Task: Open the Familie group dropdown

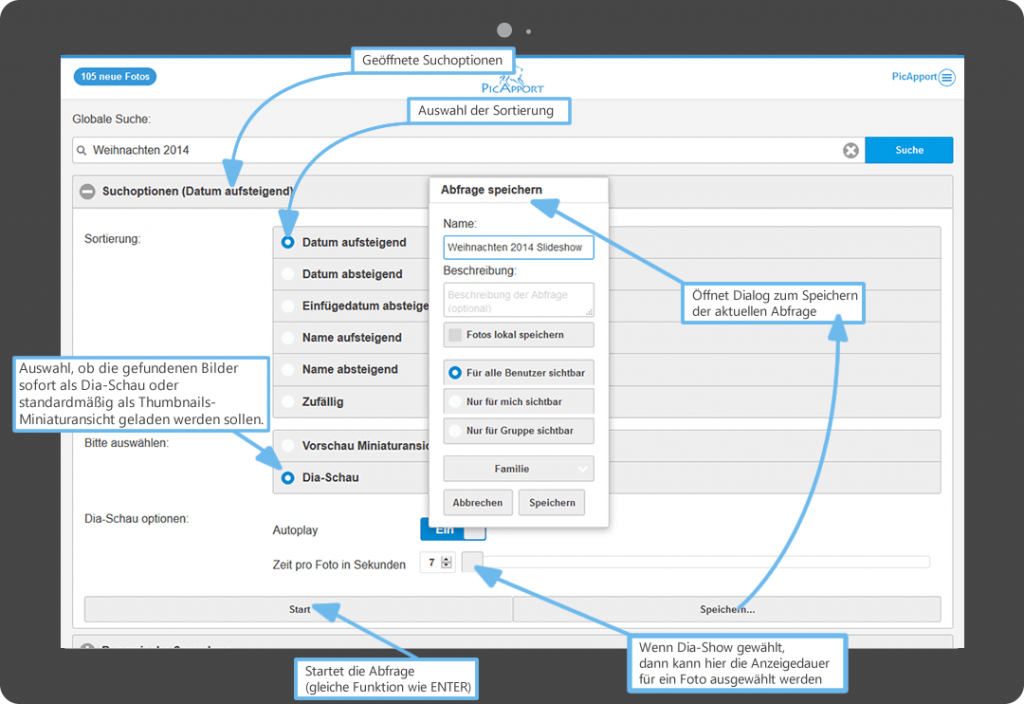Action: (518, 468)
